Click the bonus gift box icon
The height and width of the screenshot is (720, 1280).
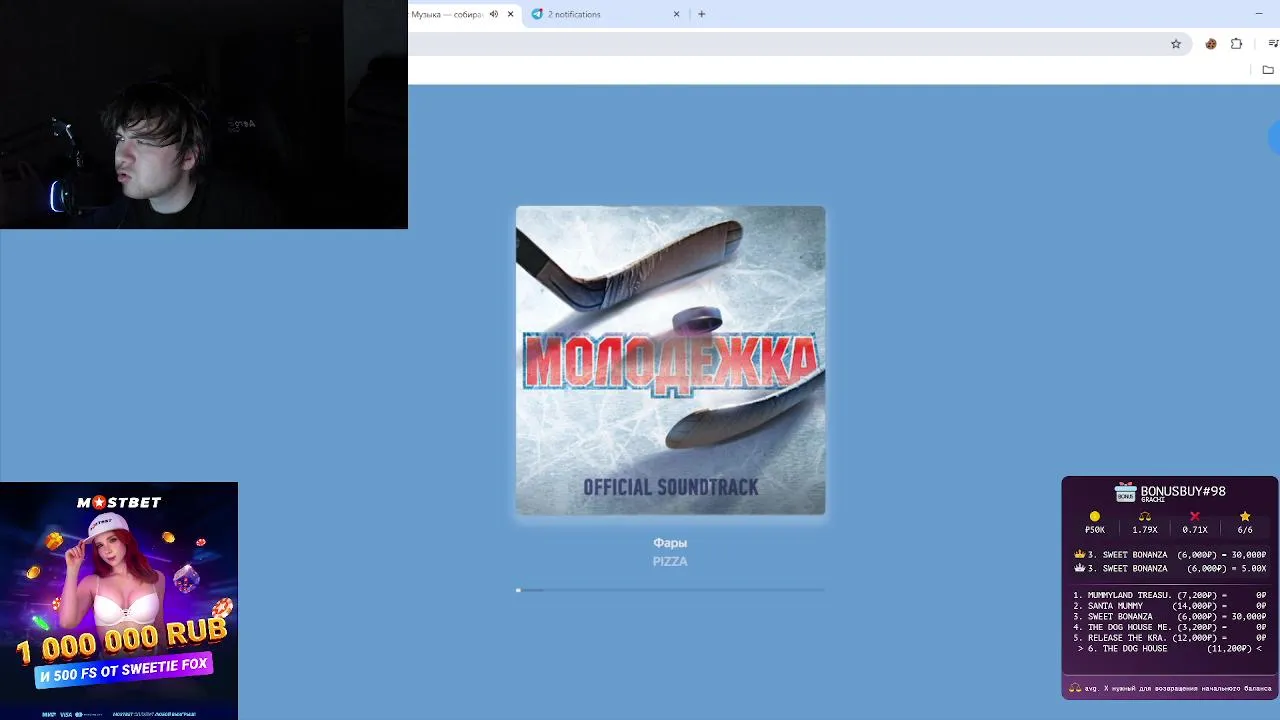tap(1126, 493)
